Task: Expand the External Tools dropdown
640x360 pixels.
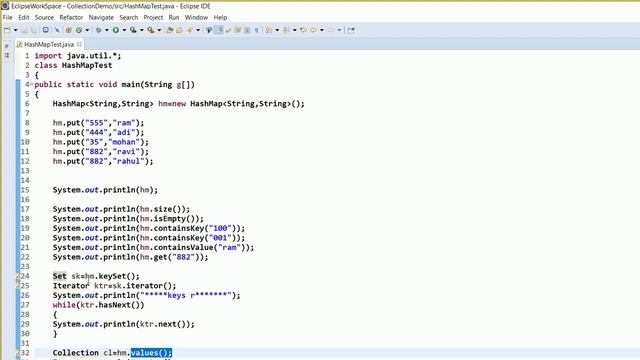Action: [x=159, y=30]
